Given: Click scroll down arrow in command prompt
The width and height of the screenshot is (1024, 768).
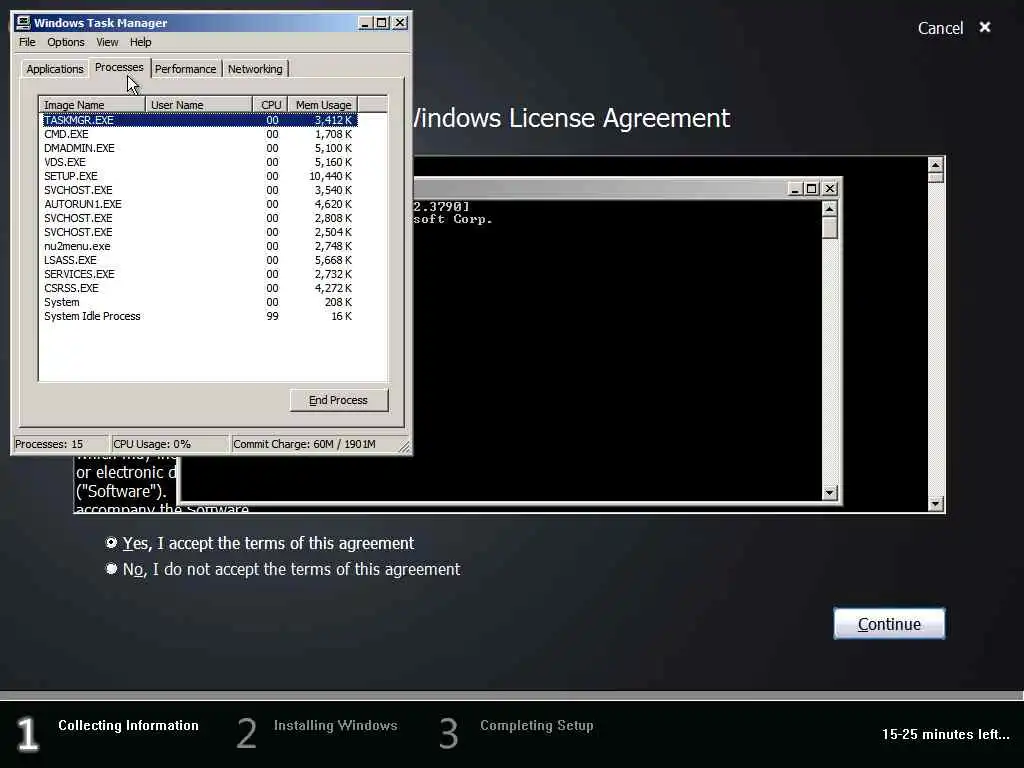Looking at the screenshot, I should tap(829, 493).
